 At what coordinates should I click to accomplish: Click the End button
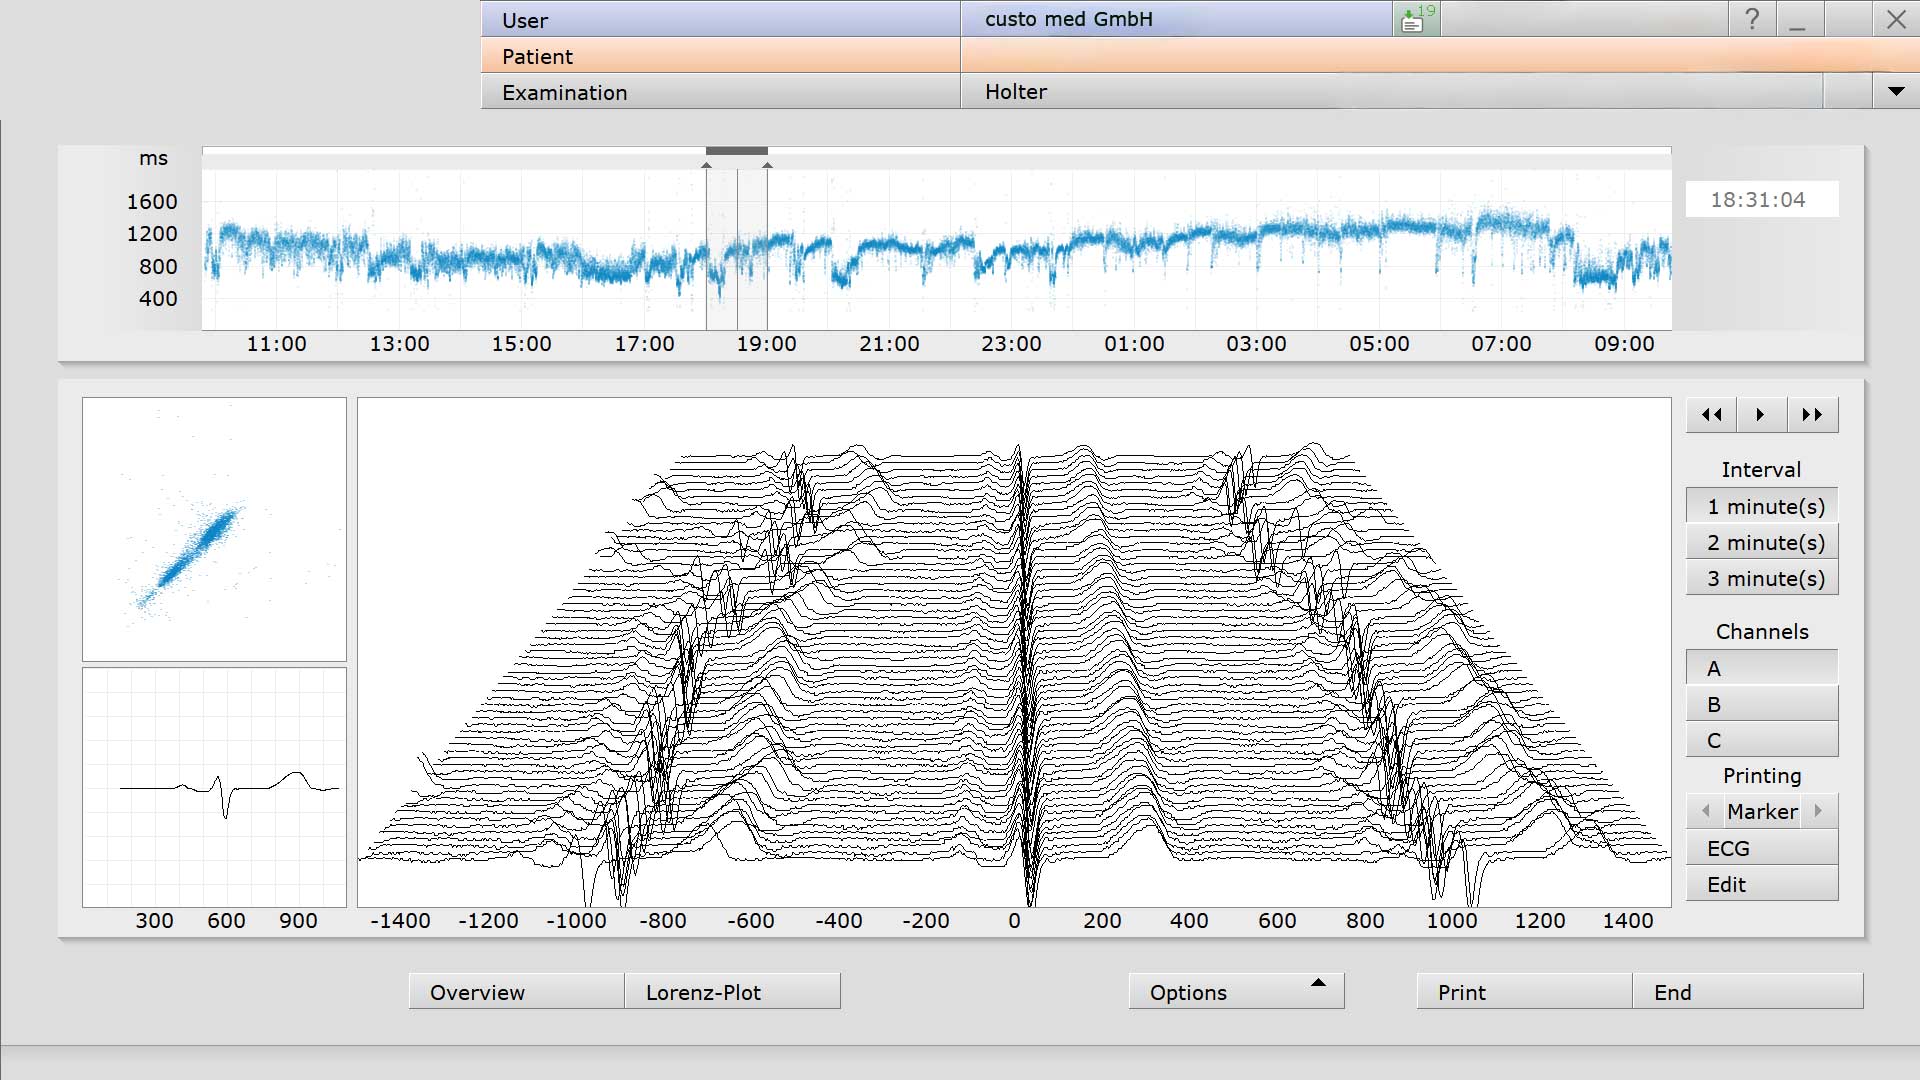(1748, 992)
